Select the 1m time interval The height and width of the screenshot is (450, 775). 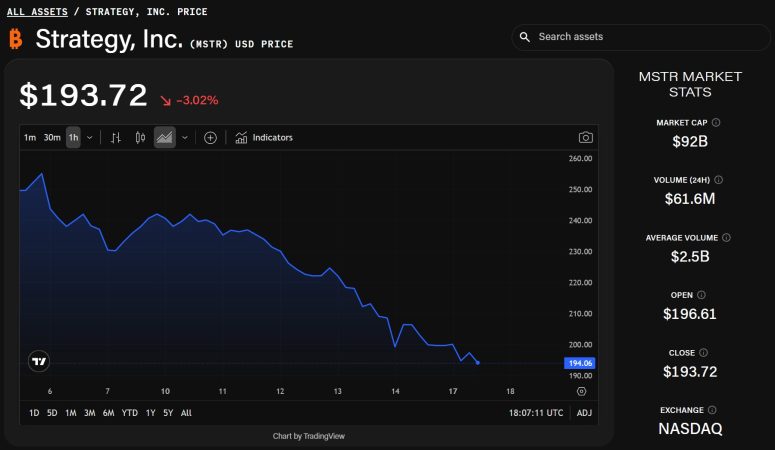(30, 138)
